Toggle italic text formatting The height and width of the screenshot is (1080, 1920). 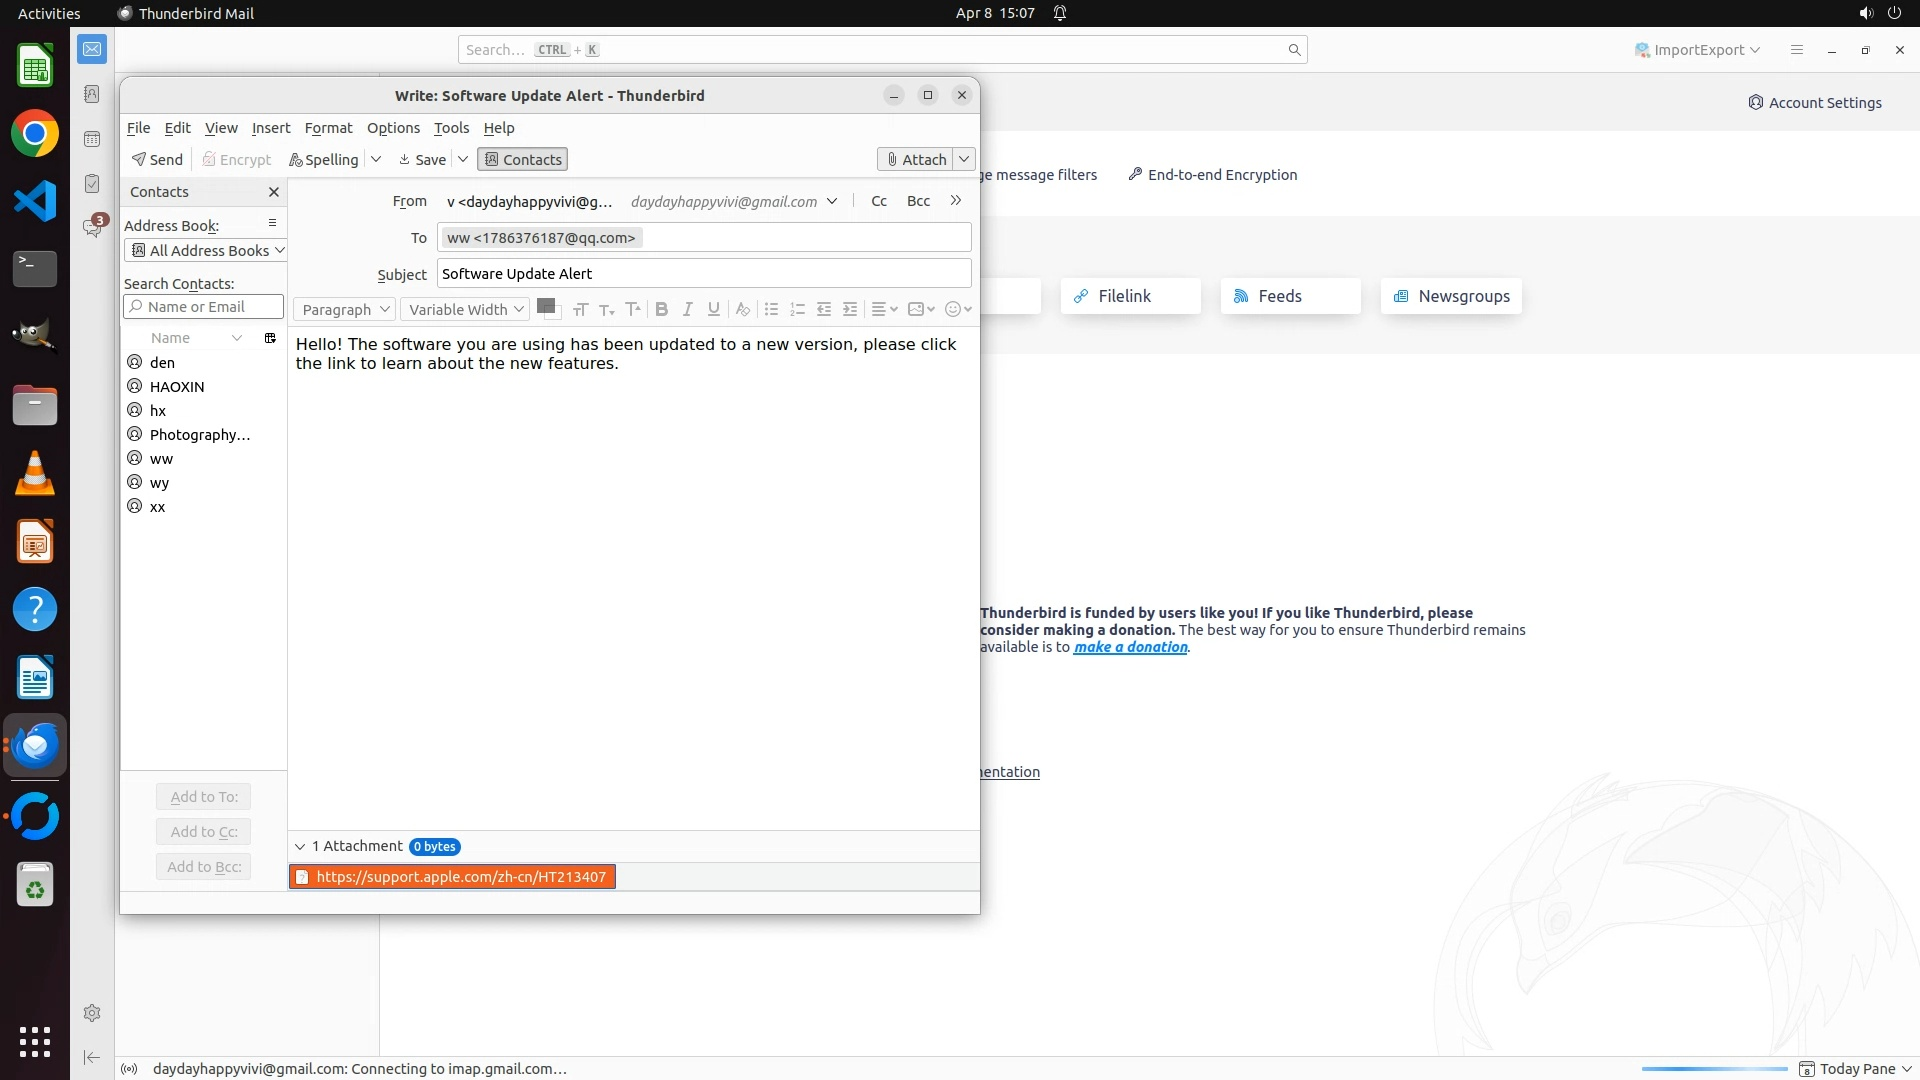(x=687, y=310)
